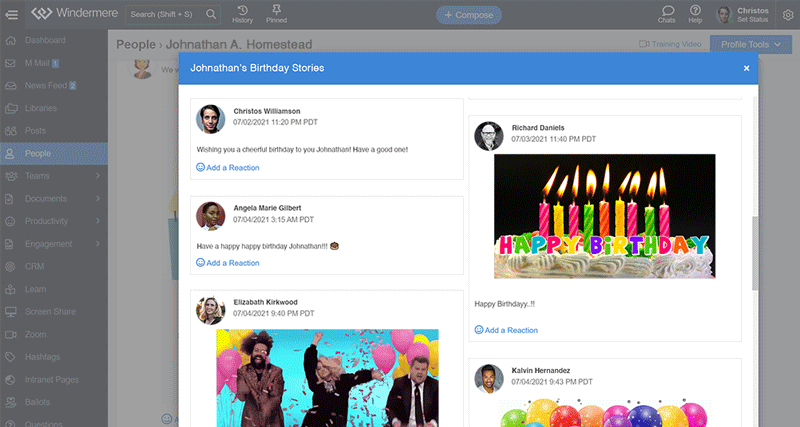800x427 pixels.
Task: Click Christos Williamson's avatar photo
Action: tap(211, 119)
